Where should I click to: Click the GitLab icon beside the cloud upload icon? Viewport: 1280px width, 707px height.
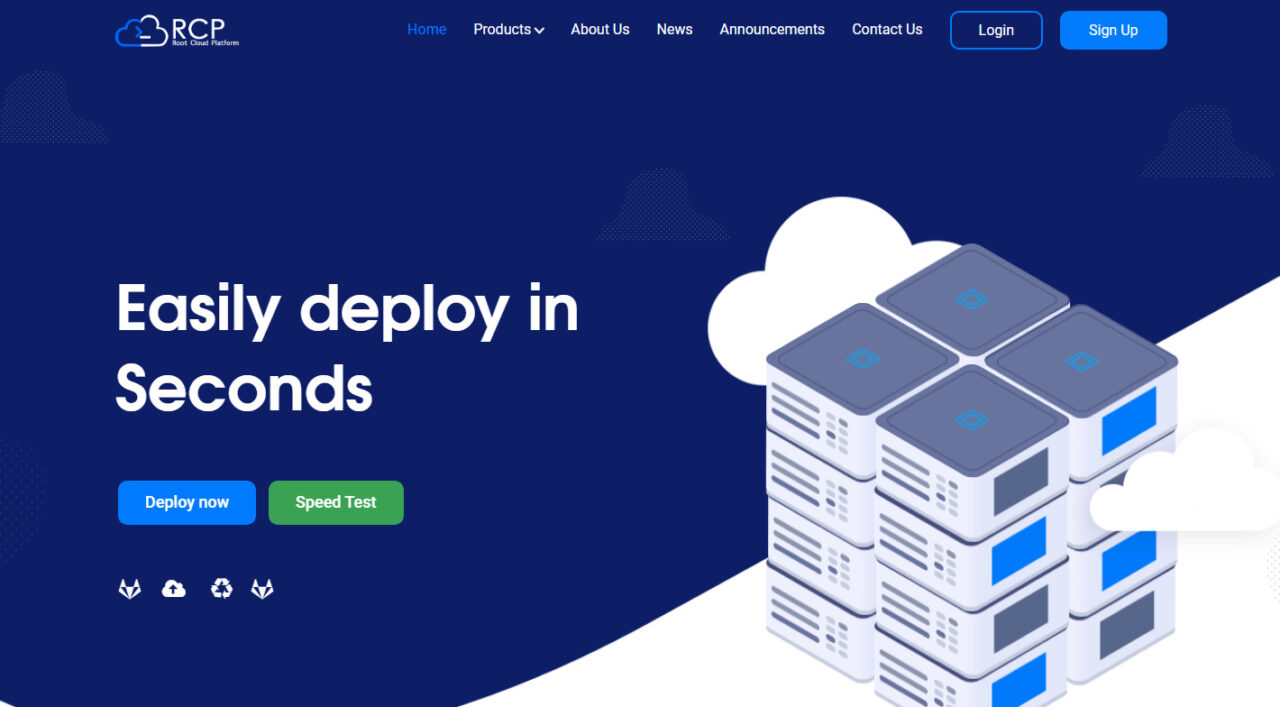(130, 589)
